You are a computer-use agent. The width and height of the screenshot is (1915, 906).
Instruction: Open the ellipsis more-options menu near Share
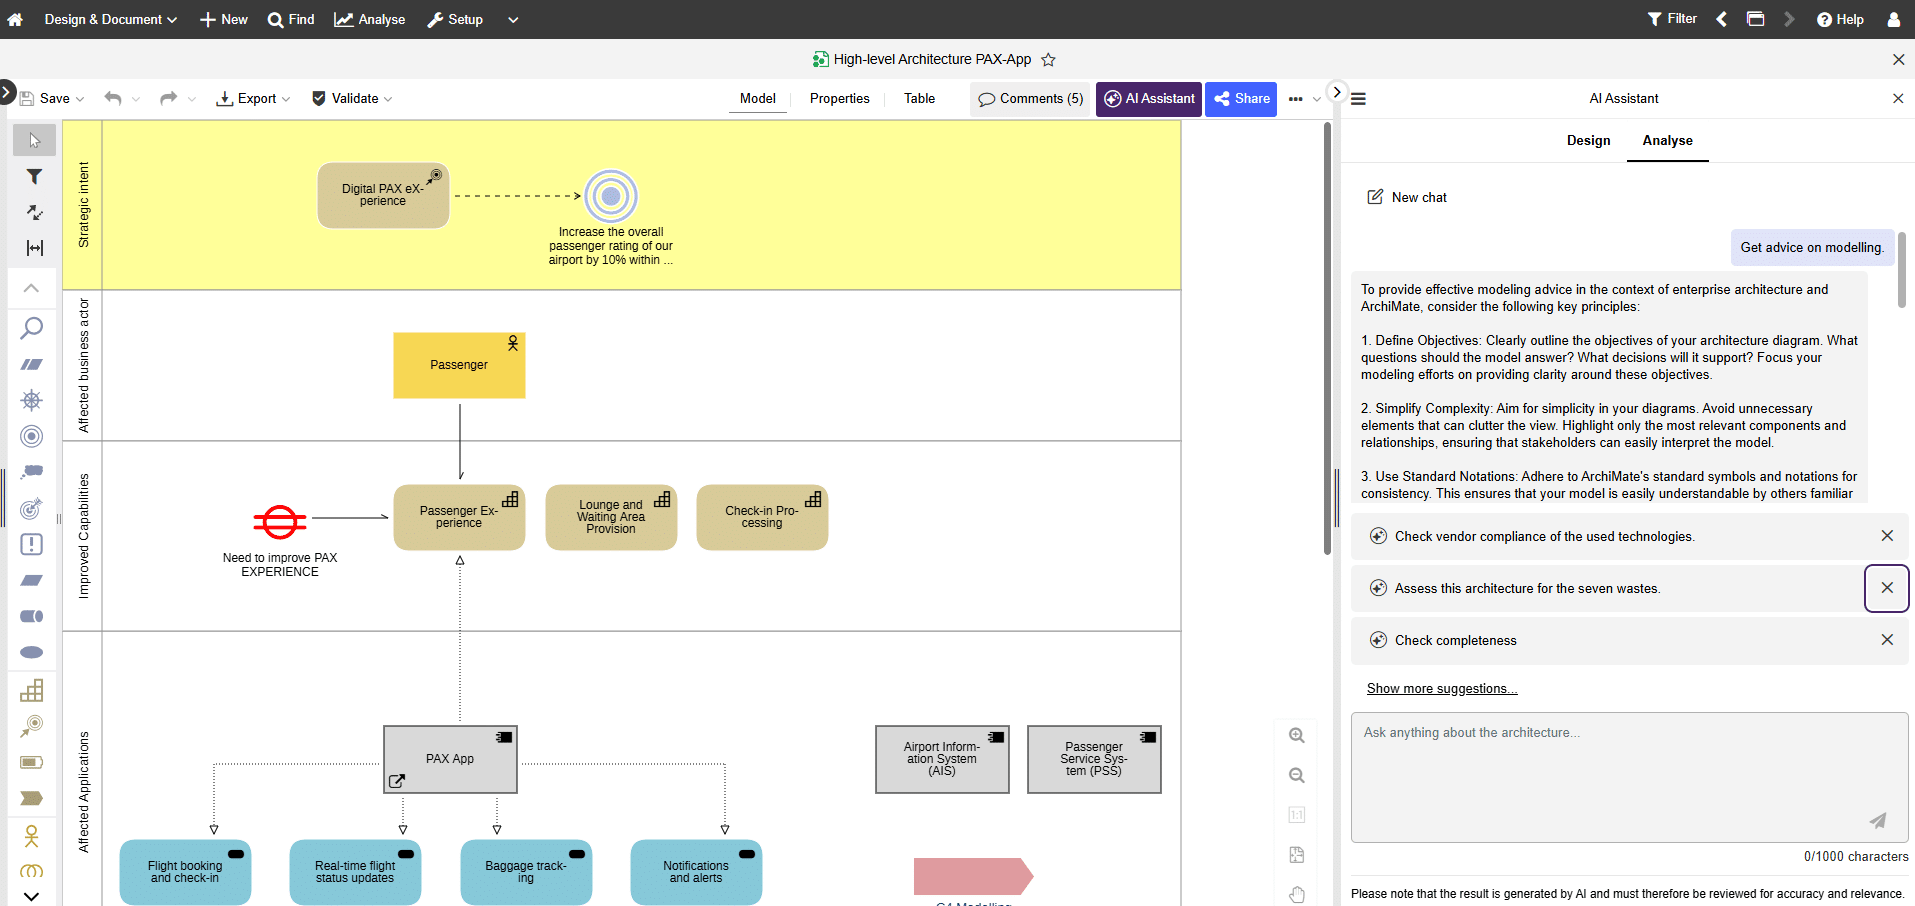click(x=1297, y=98)
